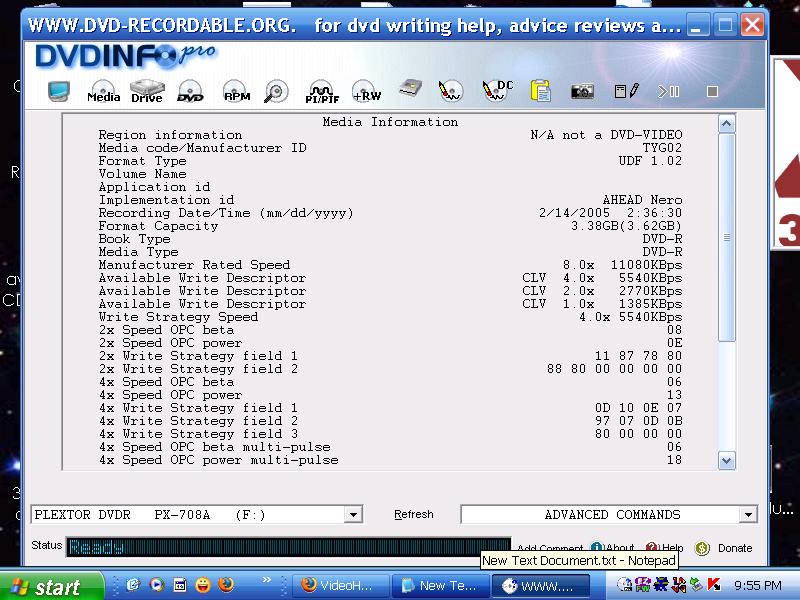
Task: Open the disc pen write tool
Action: 451,91
